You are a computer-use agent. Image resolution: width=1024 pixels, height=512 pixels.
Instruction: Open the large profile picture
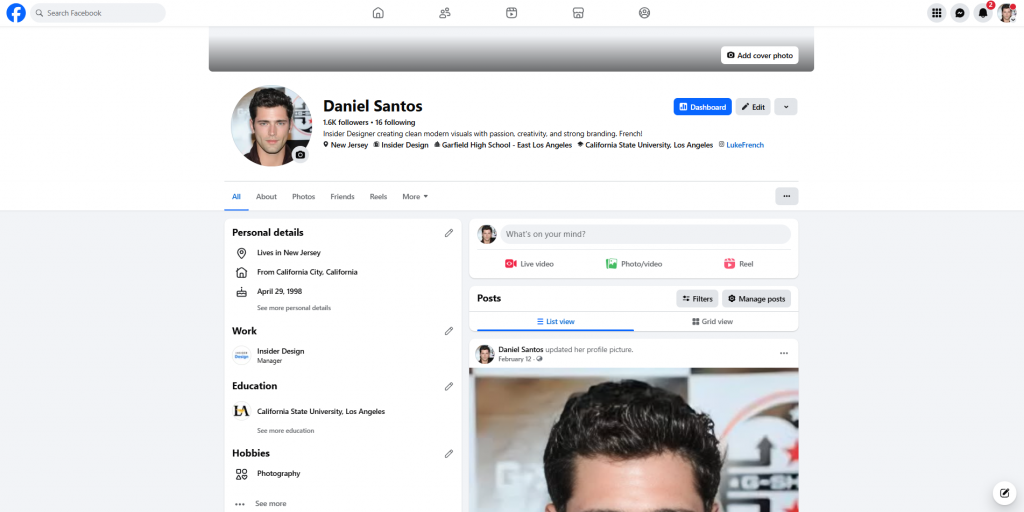[271, 126]
